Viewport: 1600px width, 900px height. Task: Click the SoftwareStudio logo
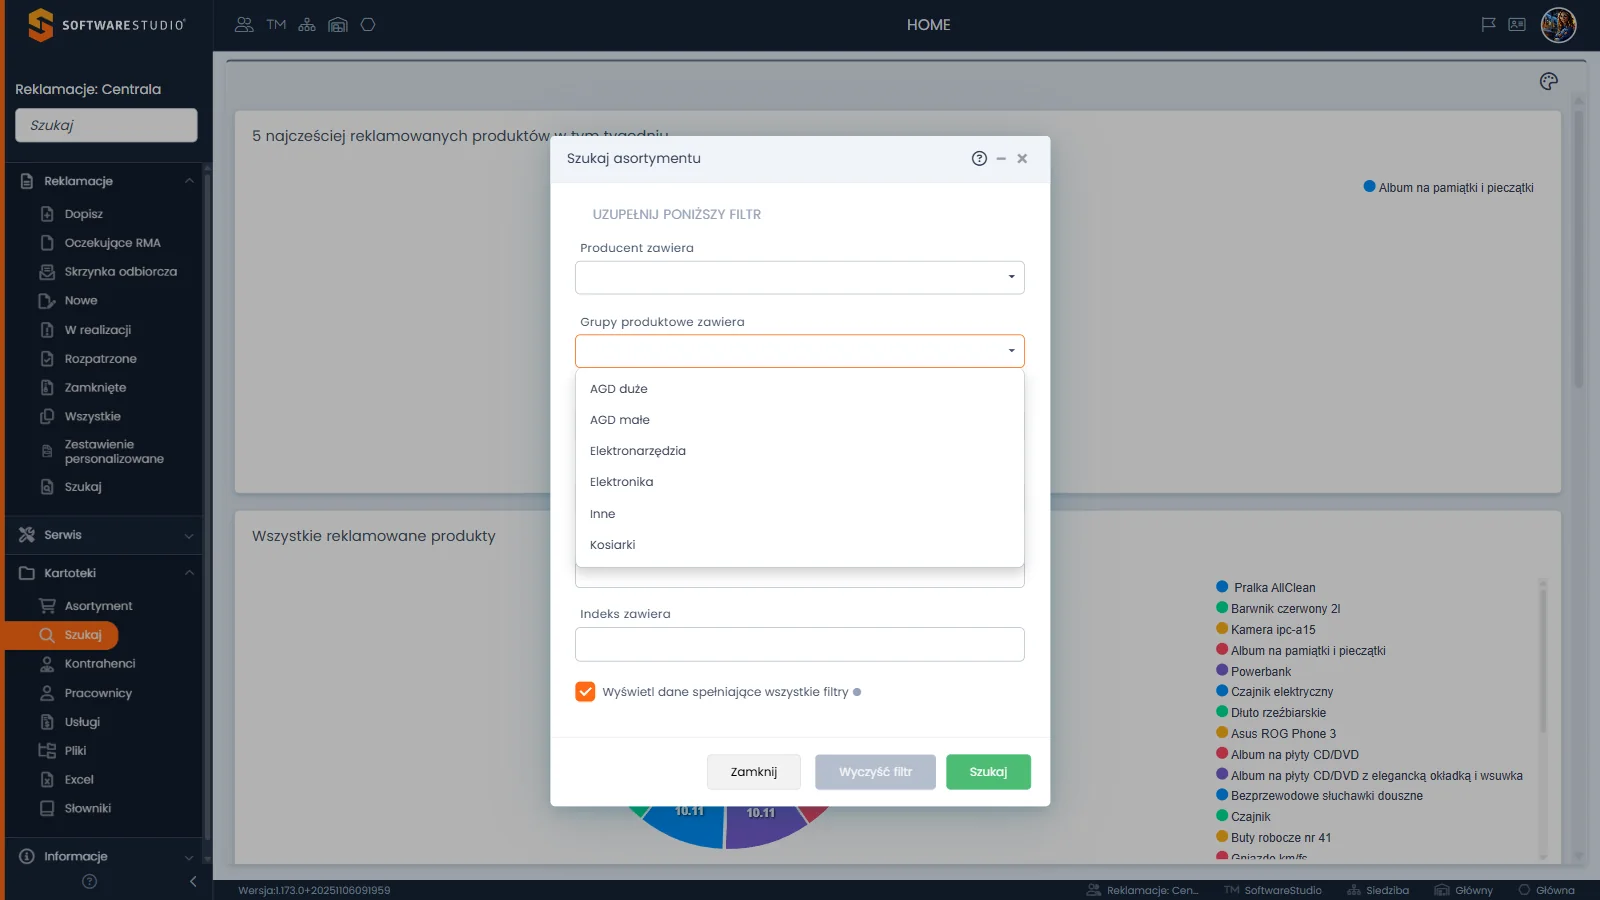click(106, 25)
